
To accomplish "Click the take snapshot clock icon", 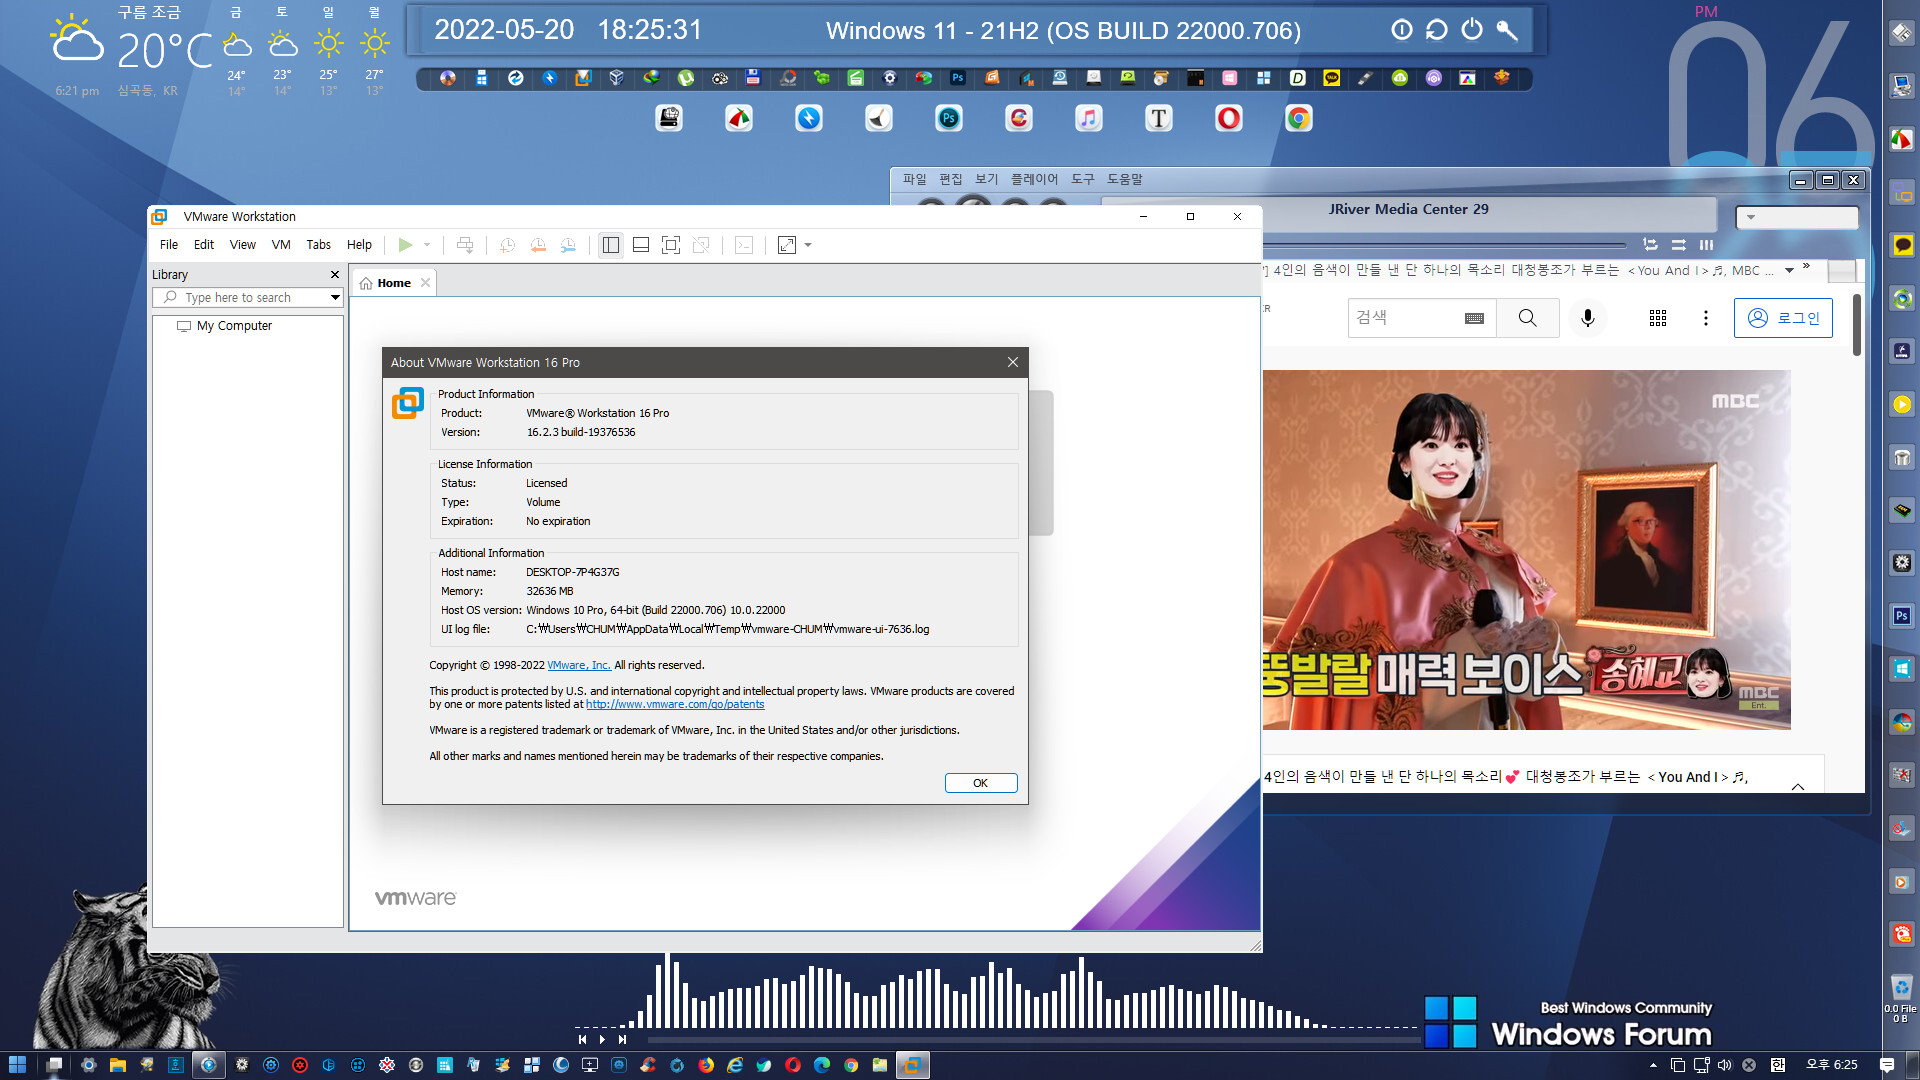I will click(x=508, y=245).
